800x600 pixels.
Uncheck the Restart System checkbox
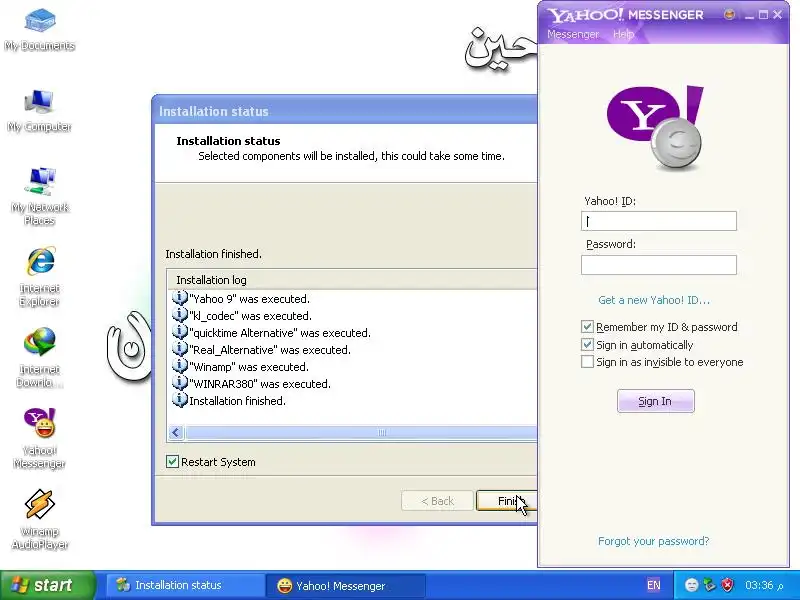172,462
